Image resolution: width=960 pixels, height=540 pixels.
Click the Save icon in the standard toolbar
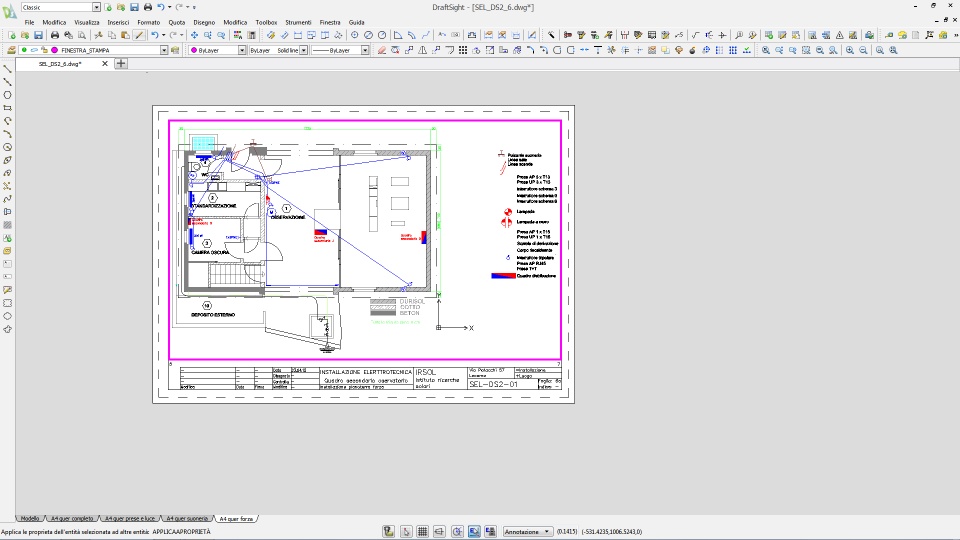(x=38, y=35)
